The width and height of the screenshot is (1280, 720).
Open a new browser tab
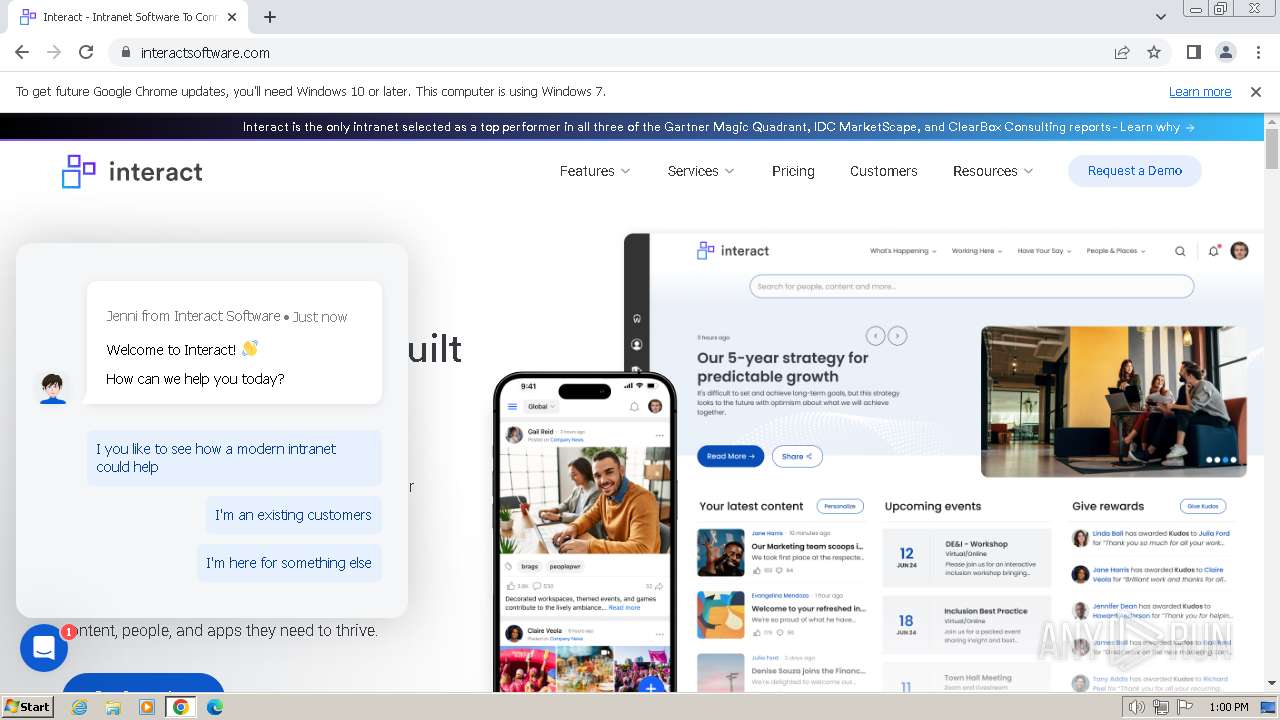click(270, 17)
